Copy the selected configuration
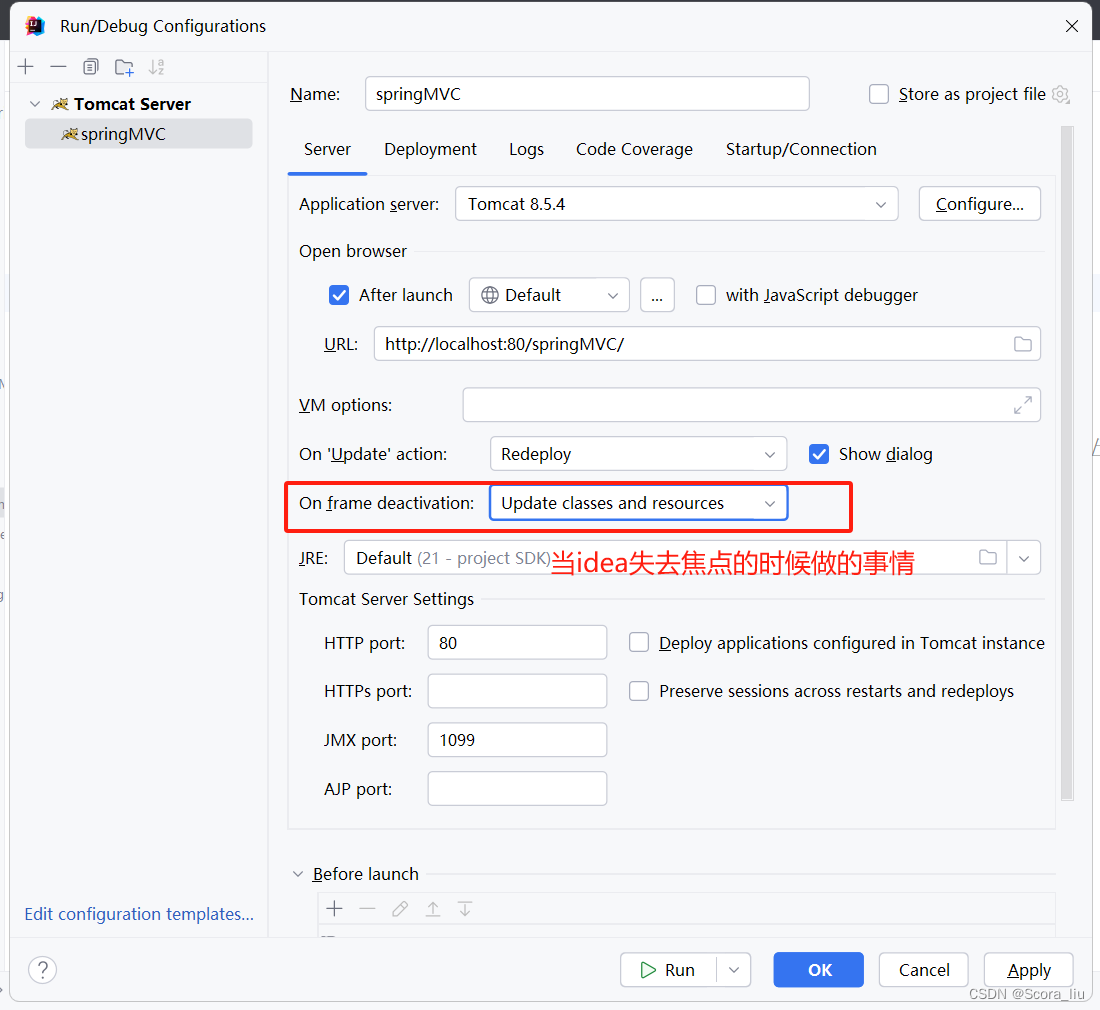 90,67
